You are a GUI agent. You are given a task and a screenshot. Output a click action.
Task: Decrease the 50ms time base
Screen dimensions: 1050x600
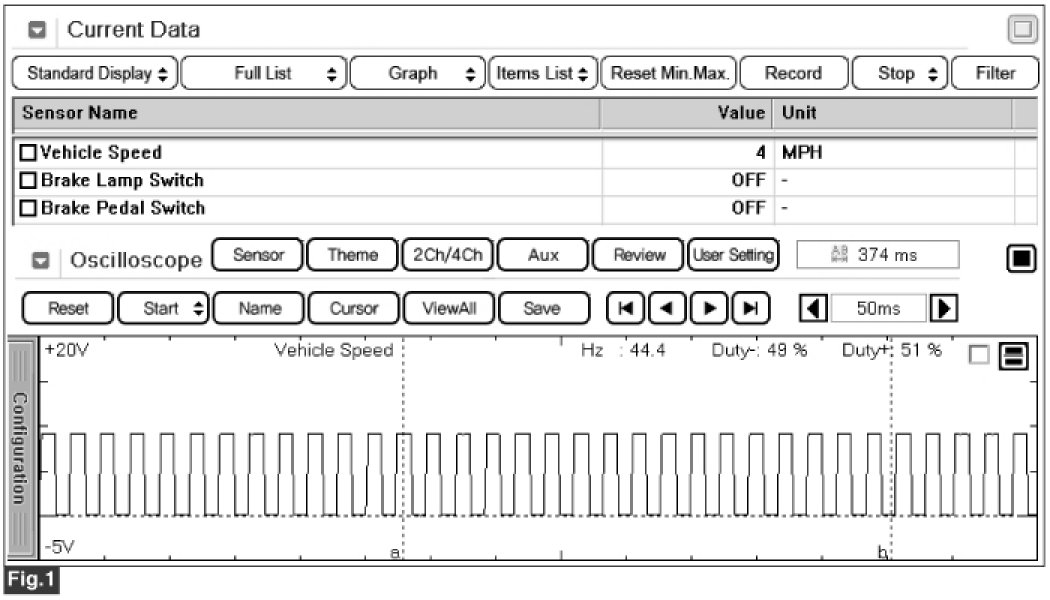click(x=813, y=309)
